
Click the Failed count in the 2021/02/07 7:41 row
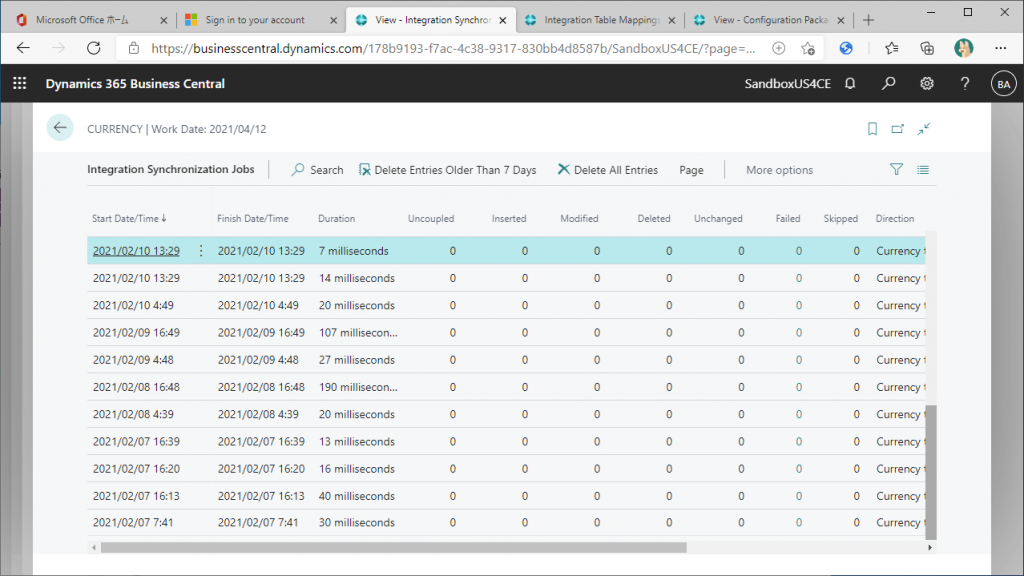[798, 522]
